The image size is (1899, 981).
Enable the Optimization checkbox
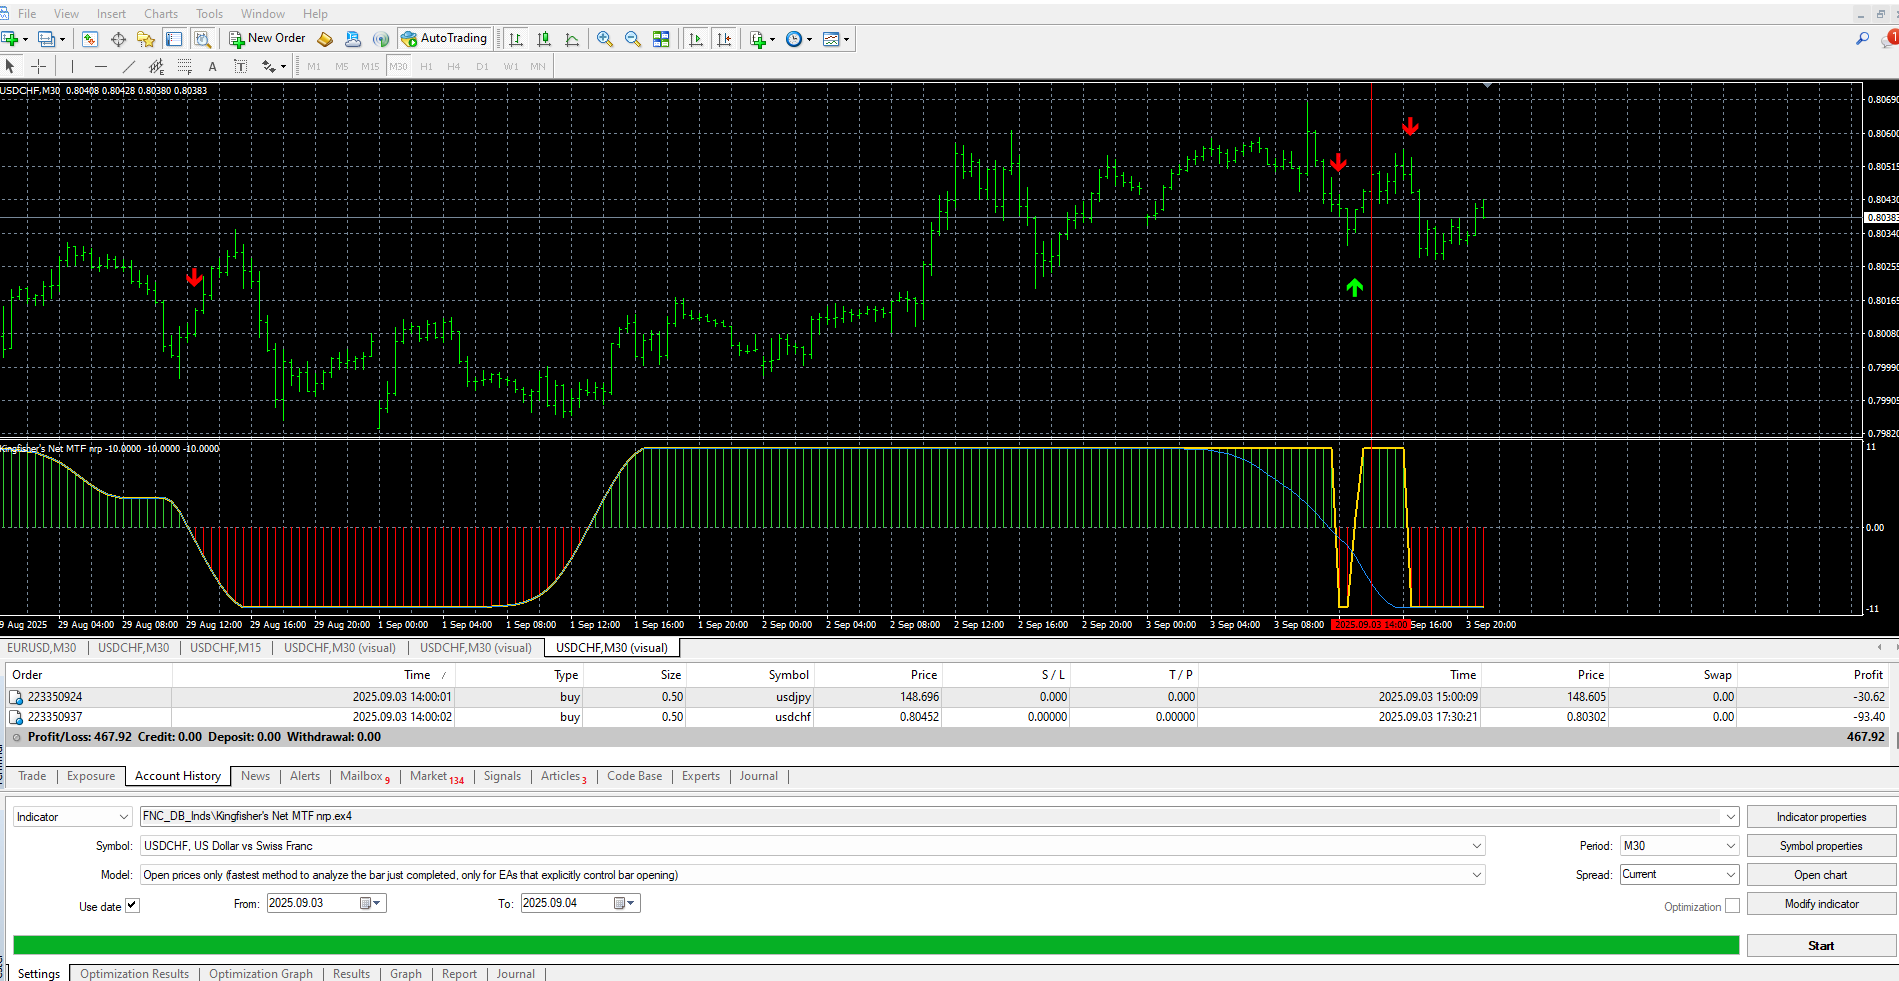pyautogui.click(x=1732, y=906)
